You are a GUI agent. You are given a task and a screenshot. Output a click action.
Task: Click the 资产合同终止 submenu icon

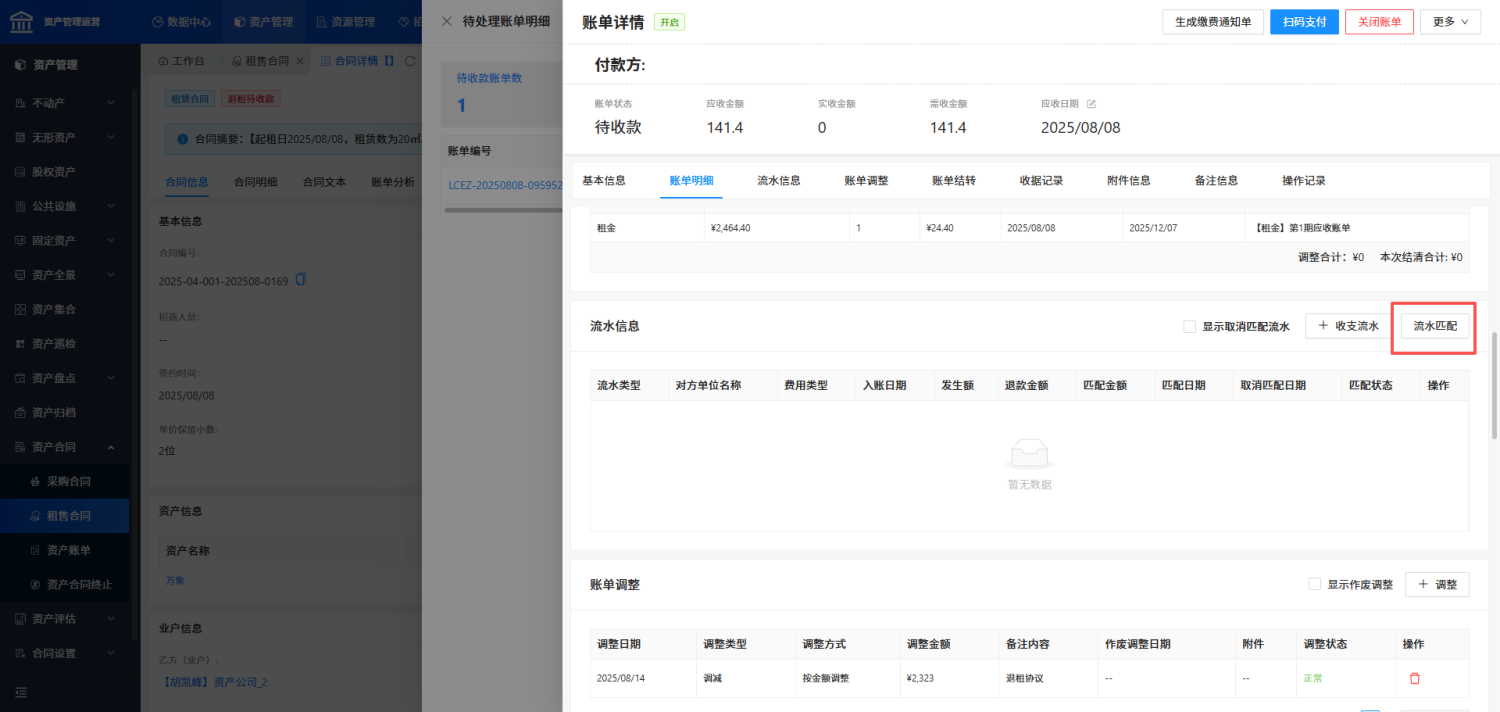tap(36, 584)
